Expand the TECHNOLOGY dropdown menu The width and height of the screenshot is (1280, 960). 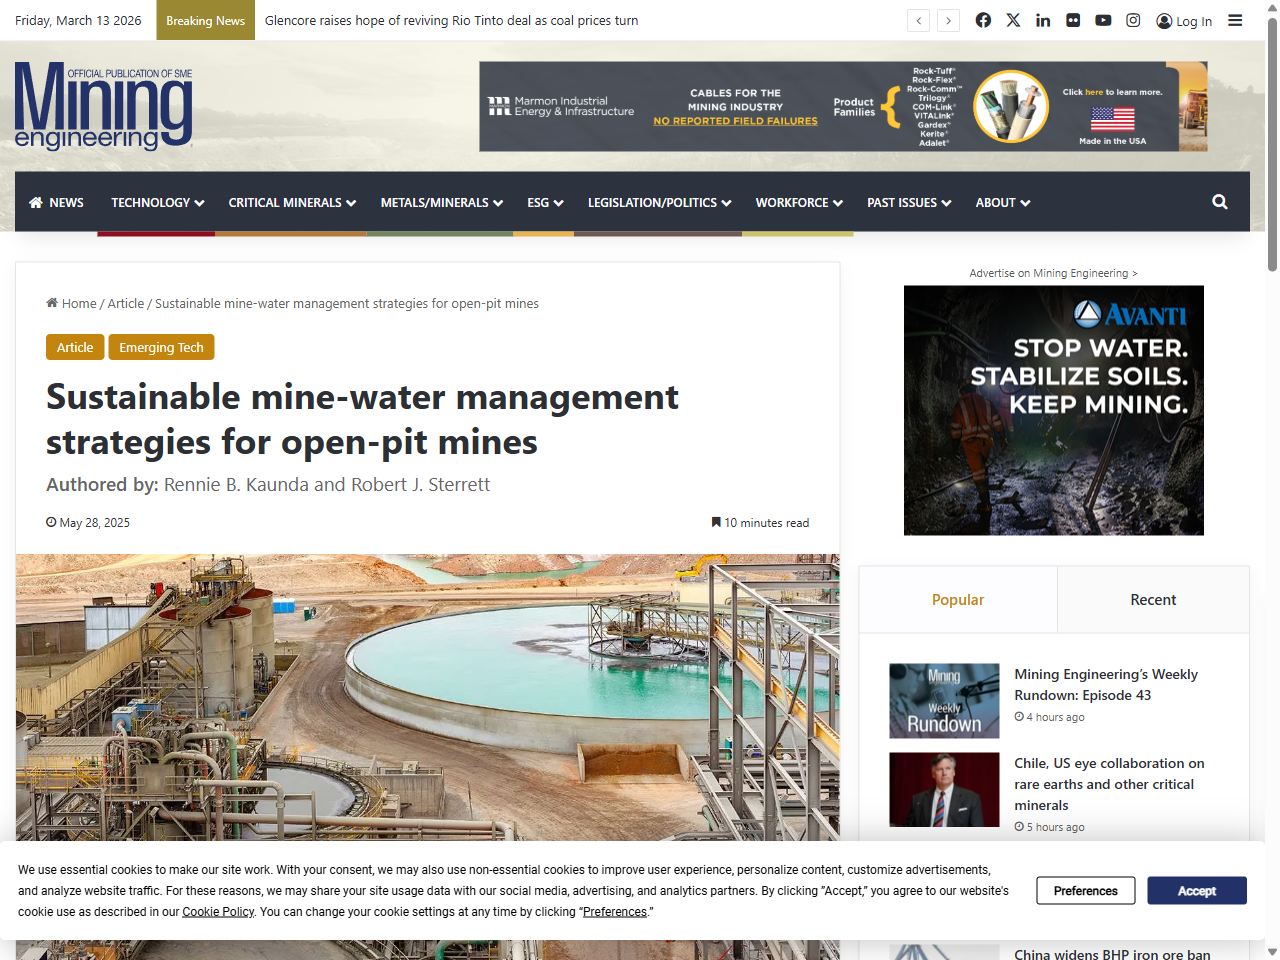click(157, 202)
